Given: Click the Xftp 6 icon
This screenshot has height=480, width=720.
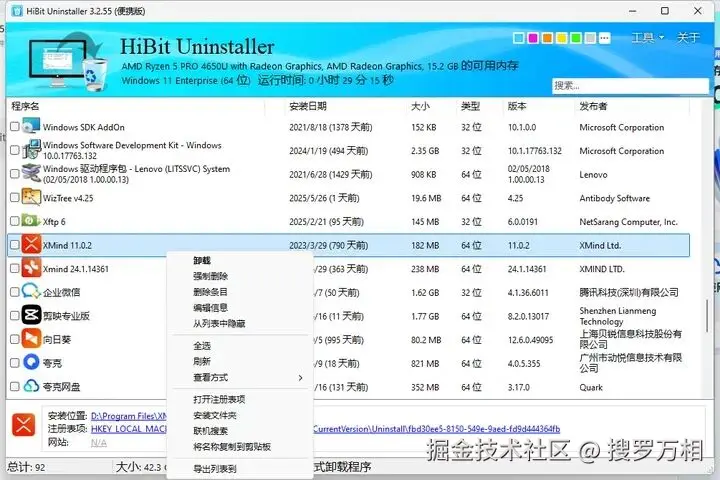Looking at the screenshot, I should pyautogui.click(x=31, y=221).
